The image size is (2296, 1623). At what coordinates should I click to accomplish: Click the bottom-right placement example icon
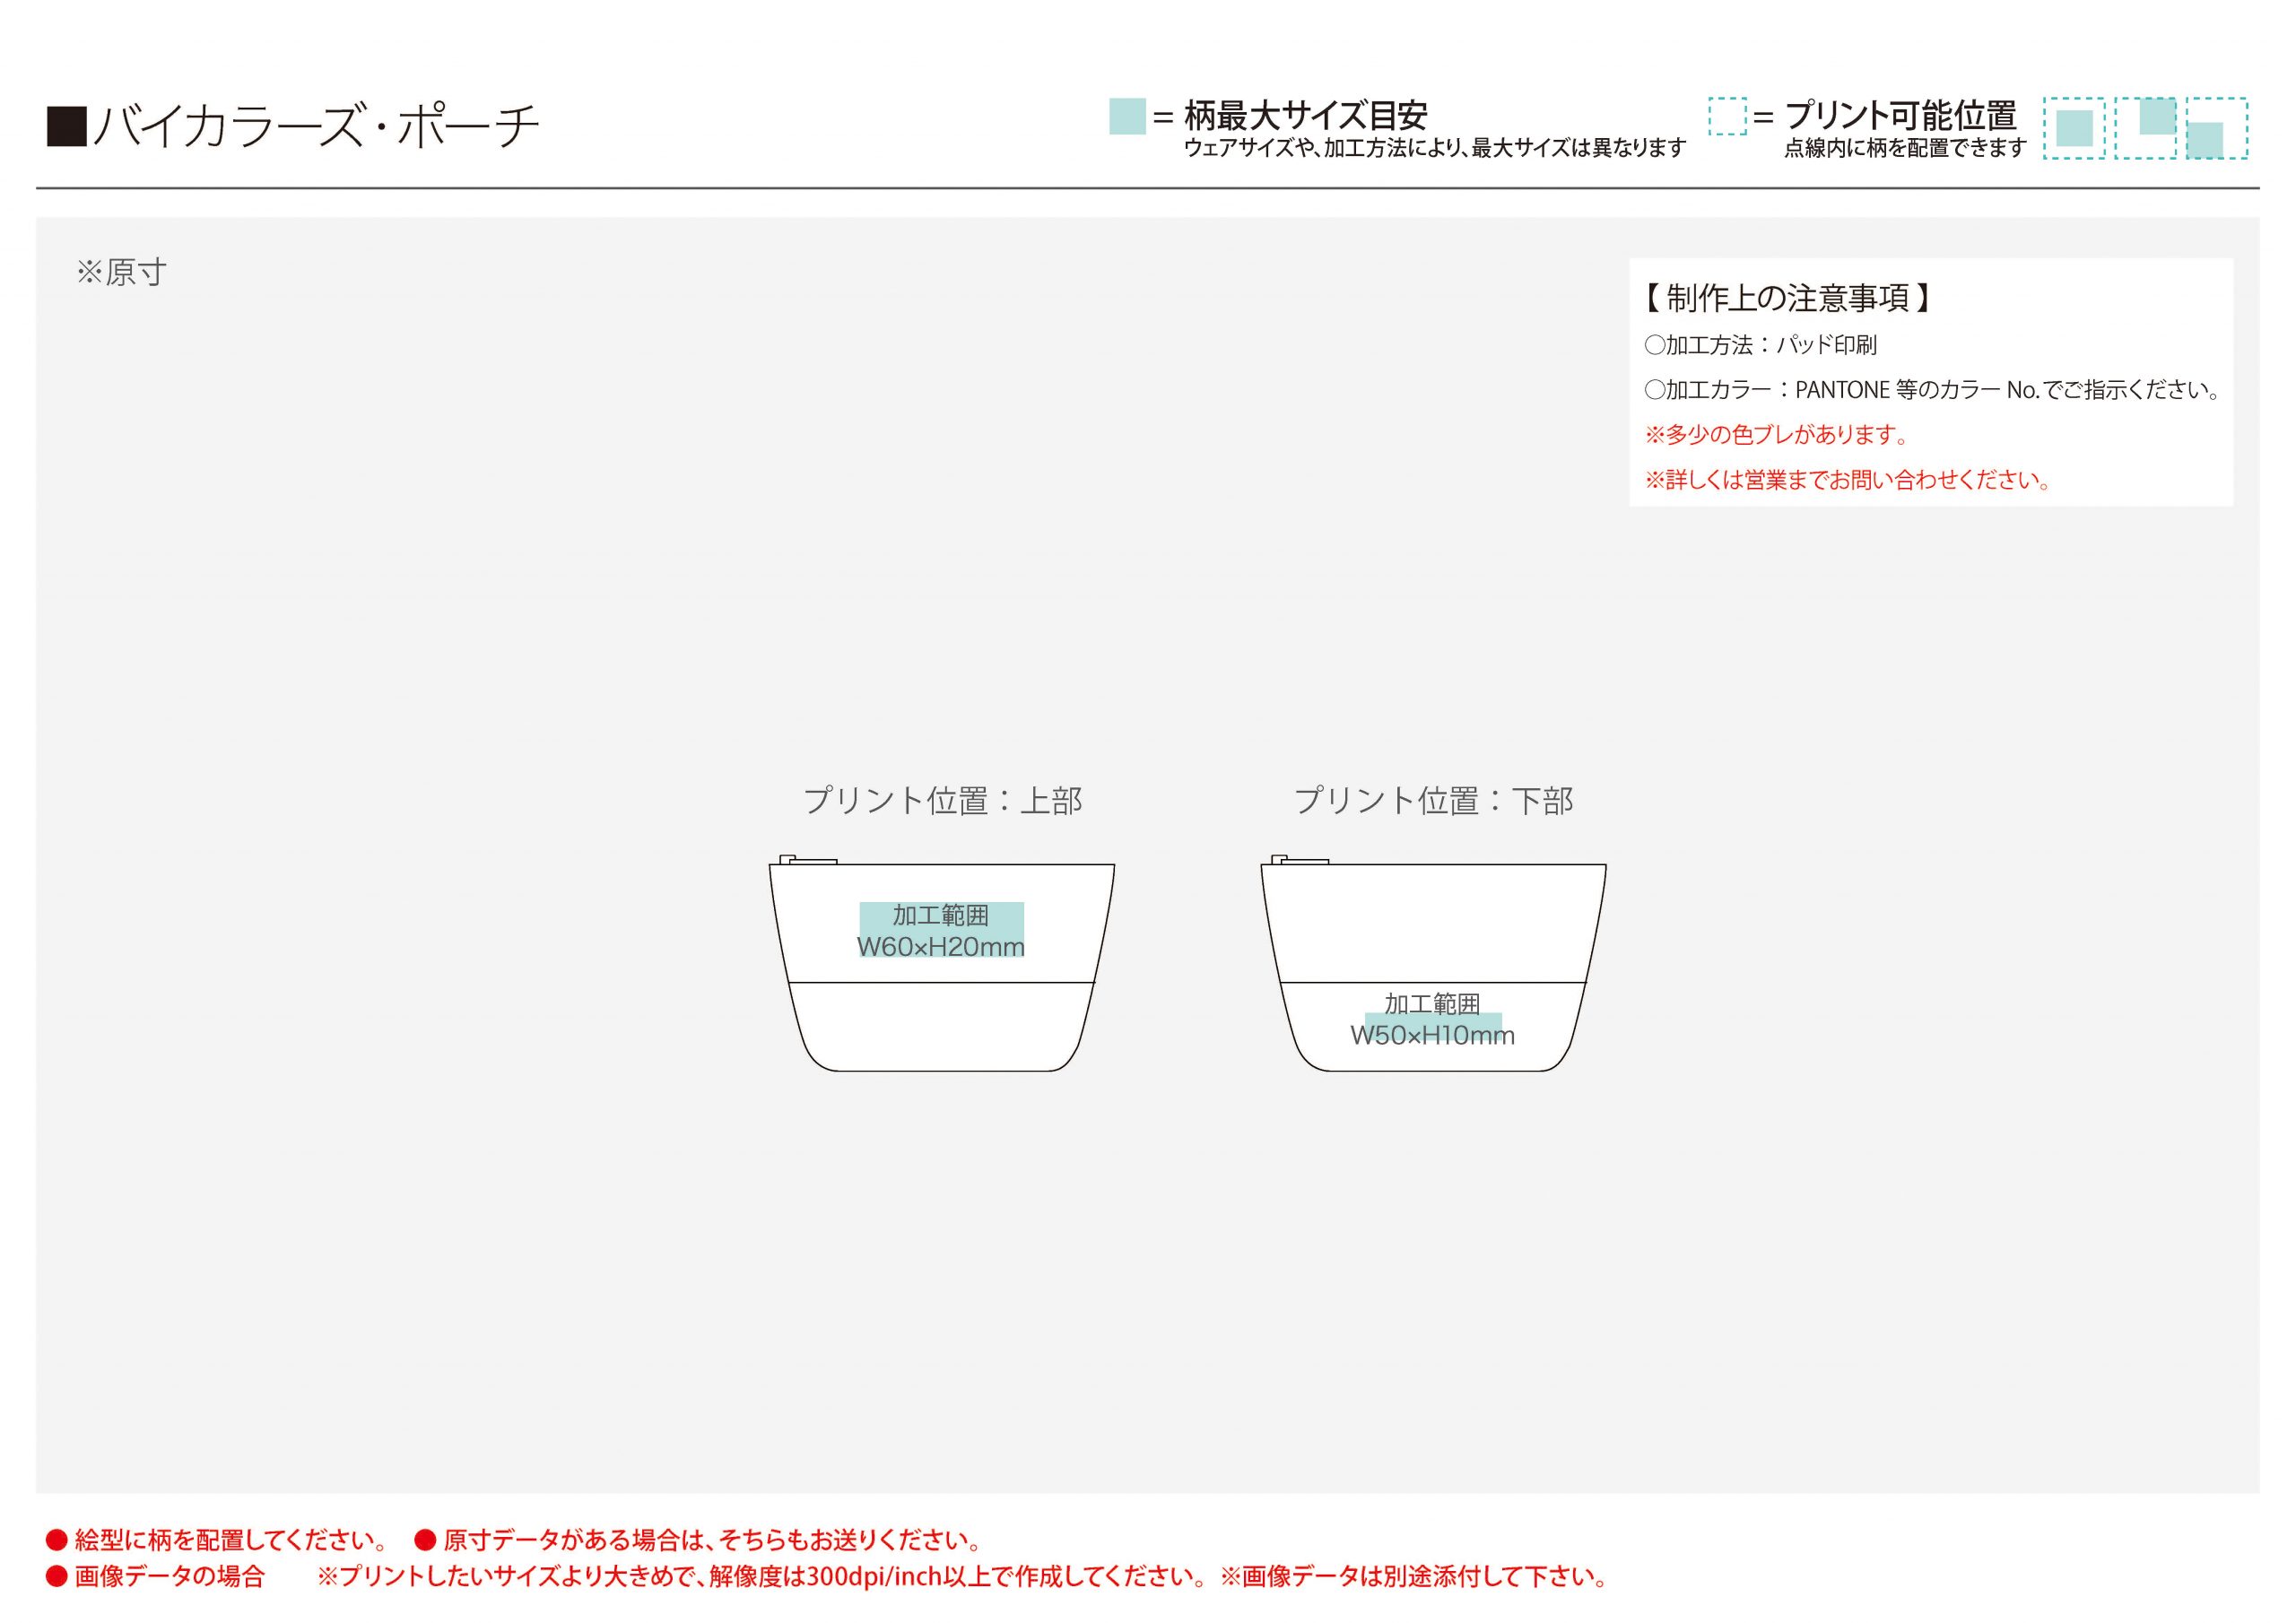[x=2217, y=128]
